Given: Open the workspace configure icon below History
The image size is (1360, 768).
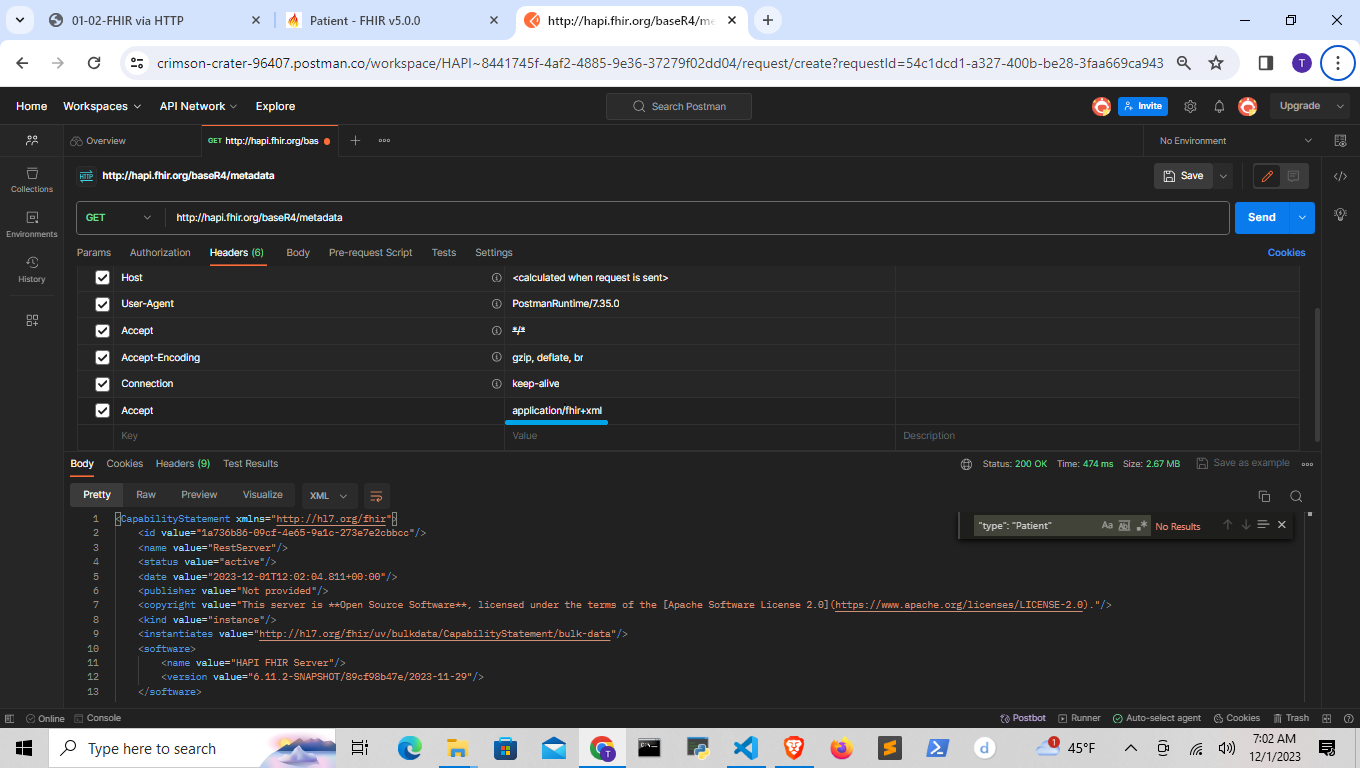Looking at the screenshot, I should 32,320.
